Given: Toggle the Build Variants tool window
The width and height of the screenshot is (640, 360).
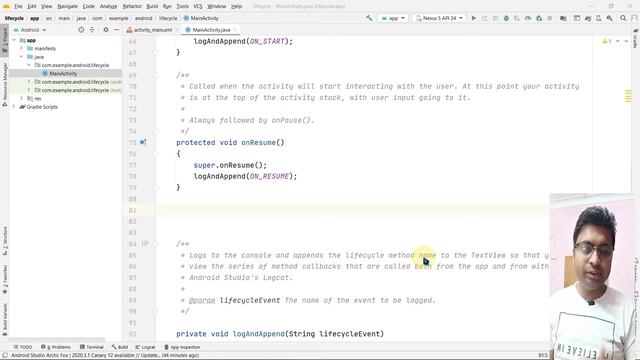Looking at the screenshot, I should click(4, 319).
